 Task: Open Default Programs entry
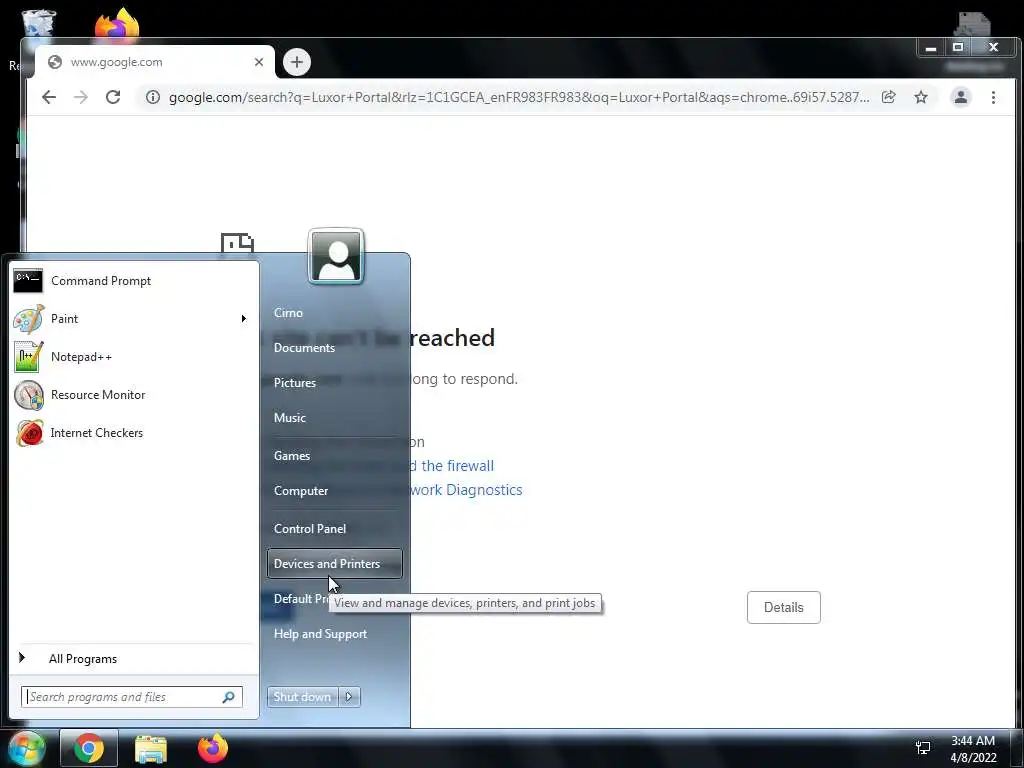tap(300, 599)
